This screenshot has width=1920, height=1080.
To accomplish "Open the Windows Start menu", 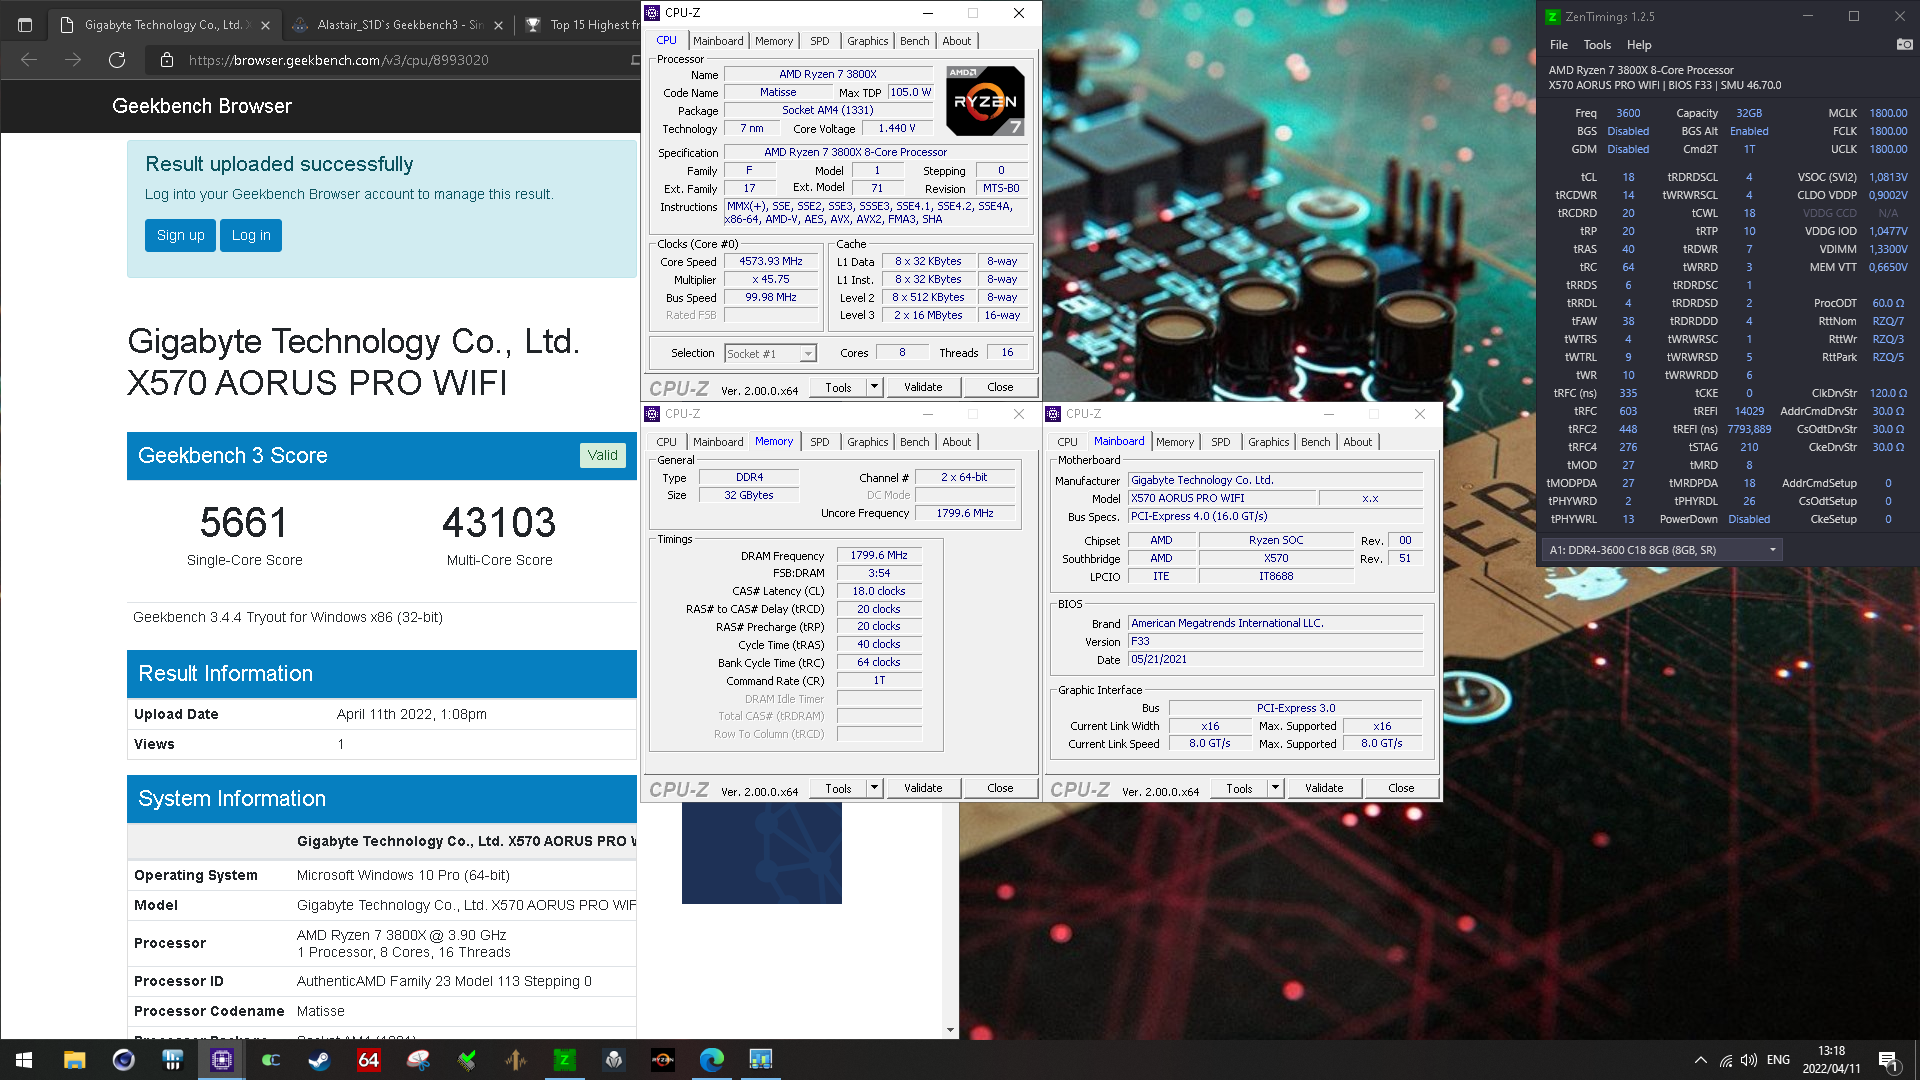I will [x=24, y=1060].
